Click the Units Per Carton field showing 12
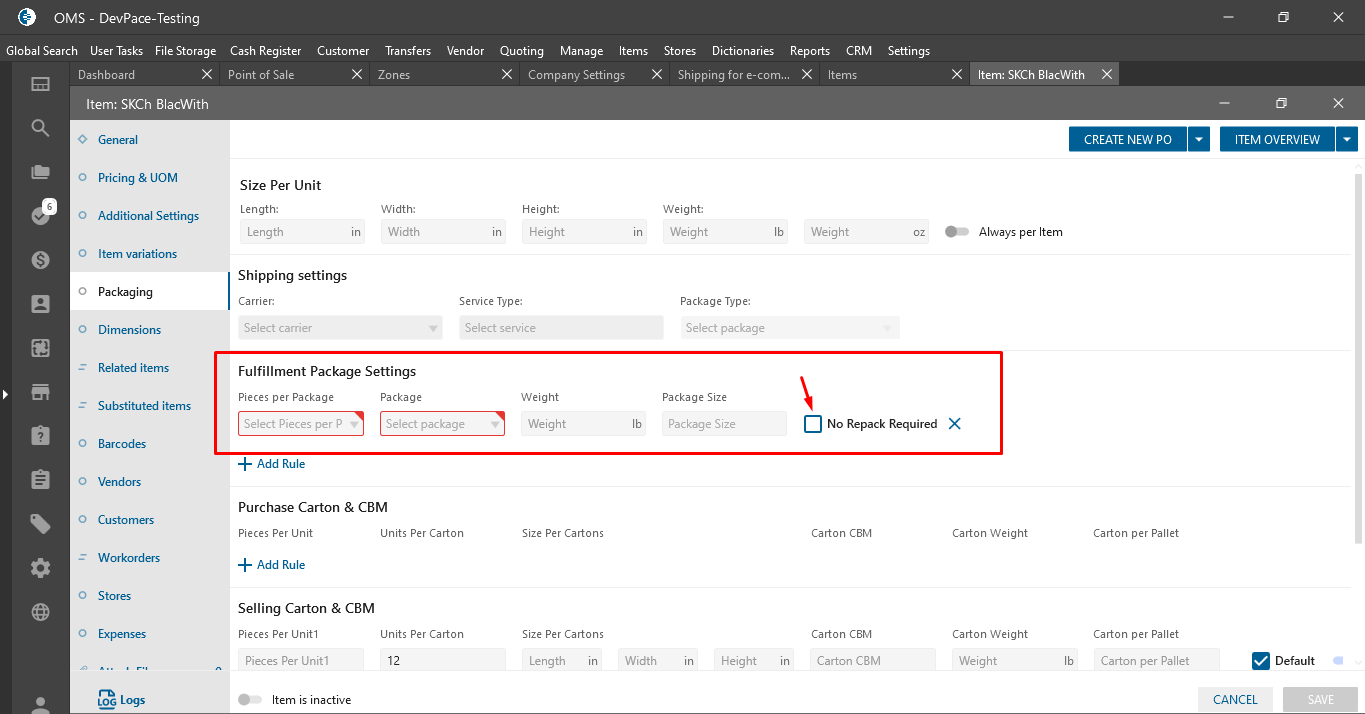The width and height of the screenshot is (1365, 714). (x=442, y=661)
